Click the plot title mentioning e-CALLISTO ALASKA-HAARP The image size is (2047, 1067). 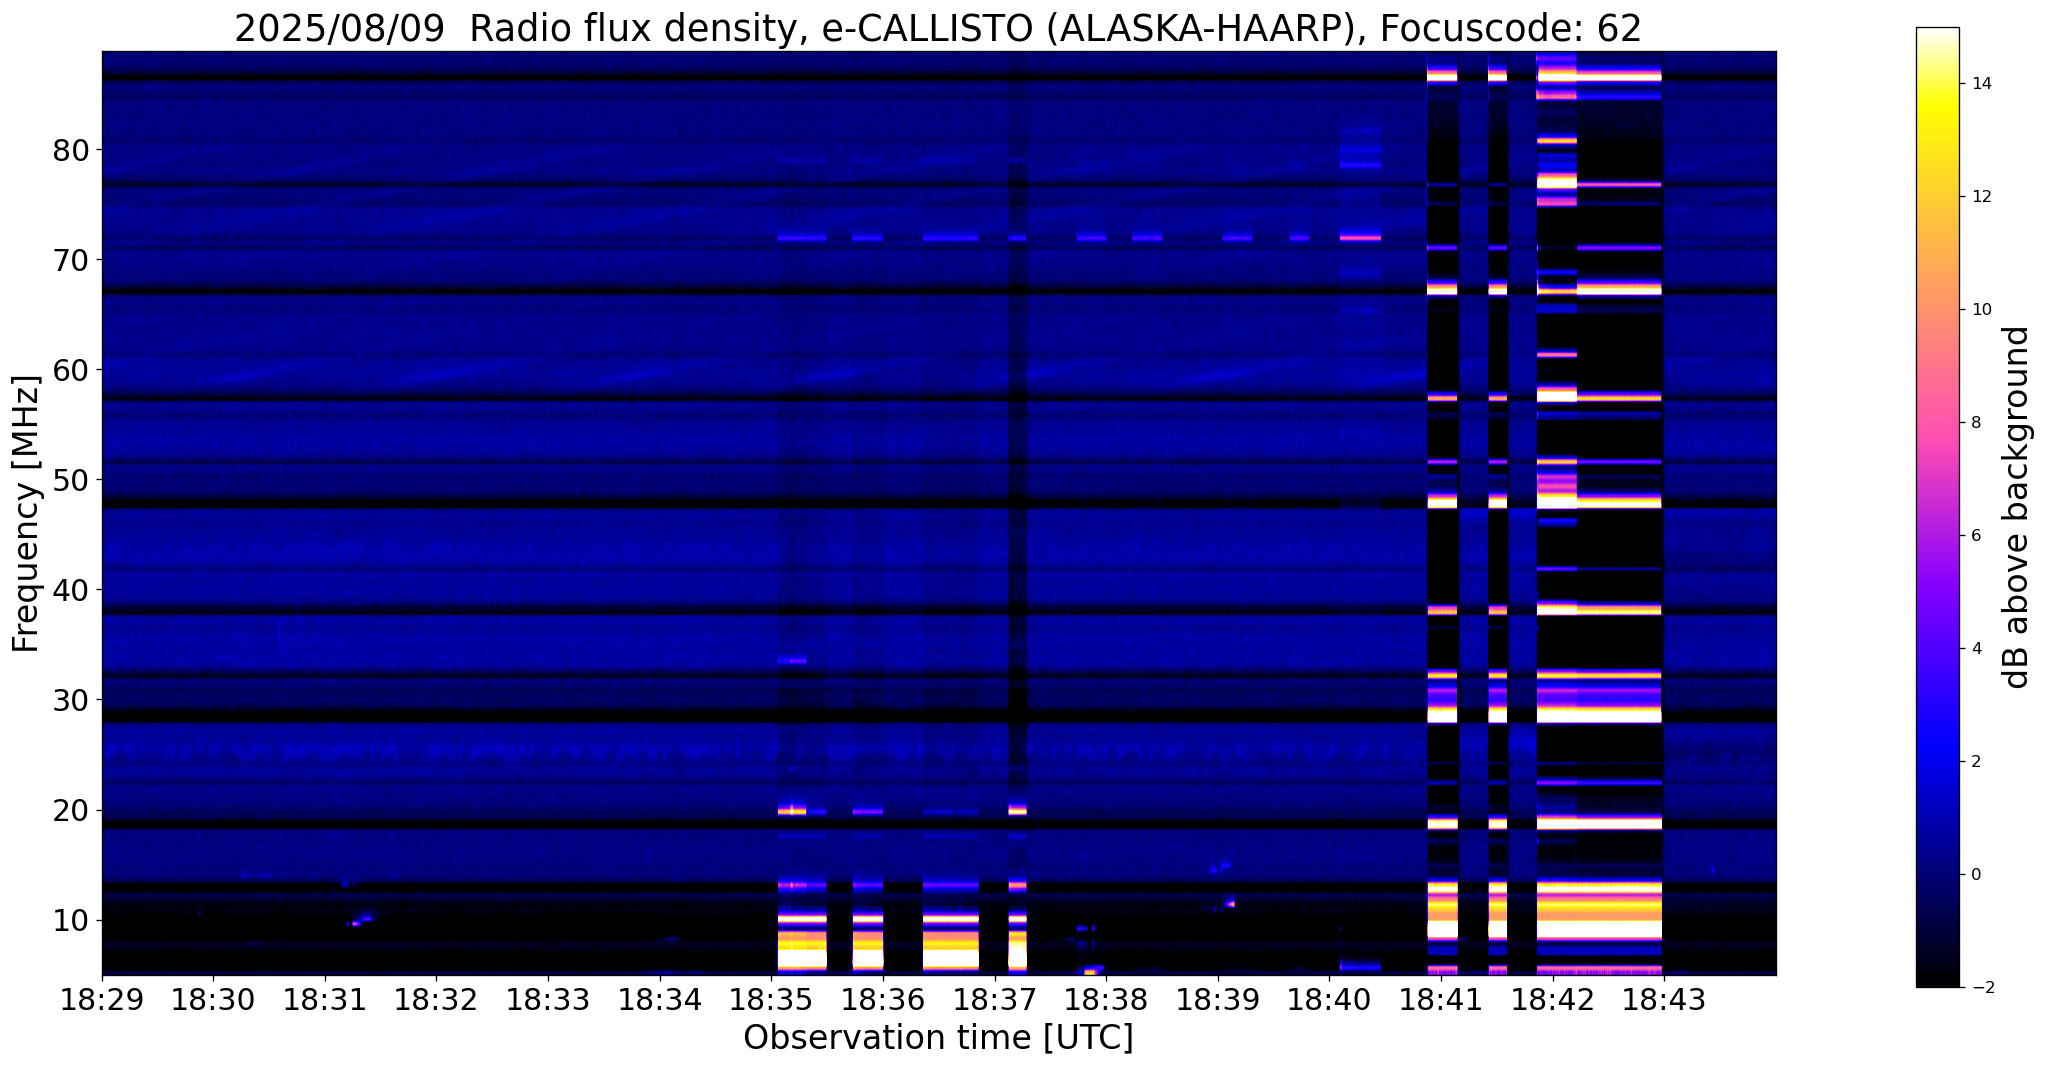pos(938,29)
